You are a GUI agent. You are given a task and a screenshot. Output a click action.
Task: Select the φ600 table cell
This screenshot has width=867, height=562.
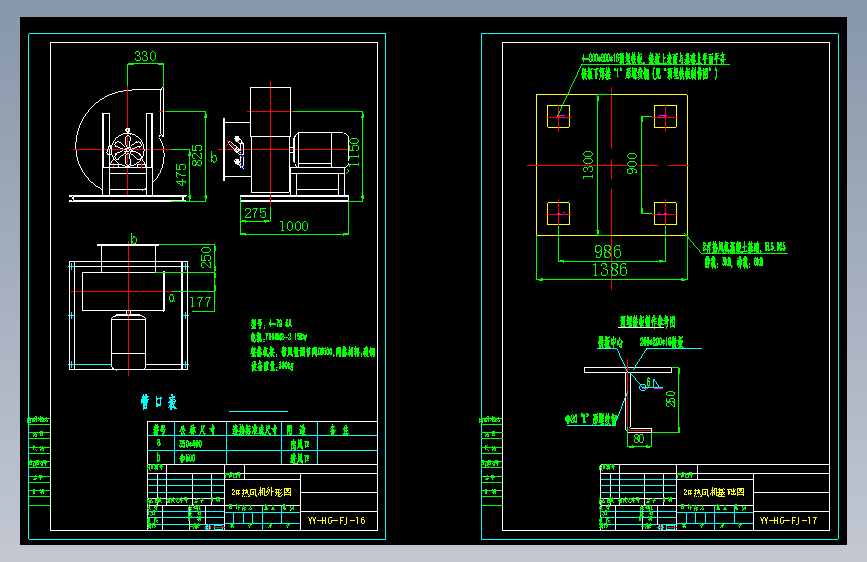[x=187, y=458]
